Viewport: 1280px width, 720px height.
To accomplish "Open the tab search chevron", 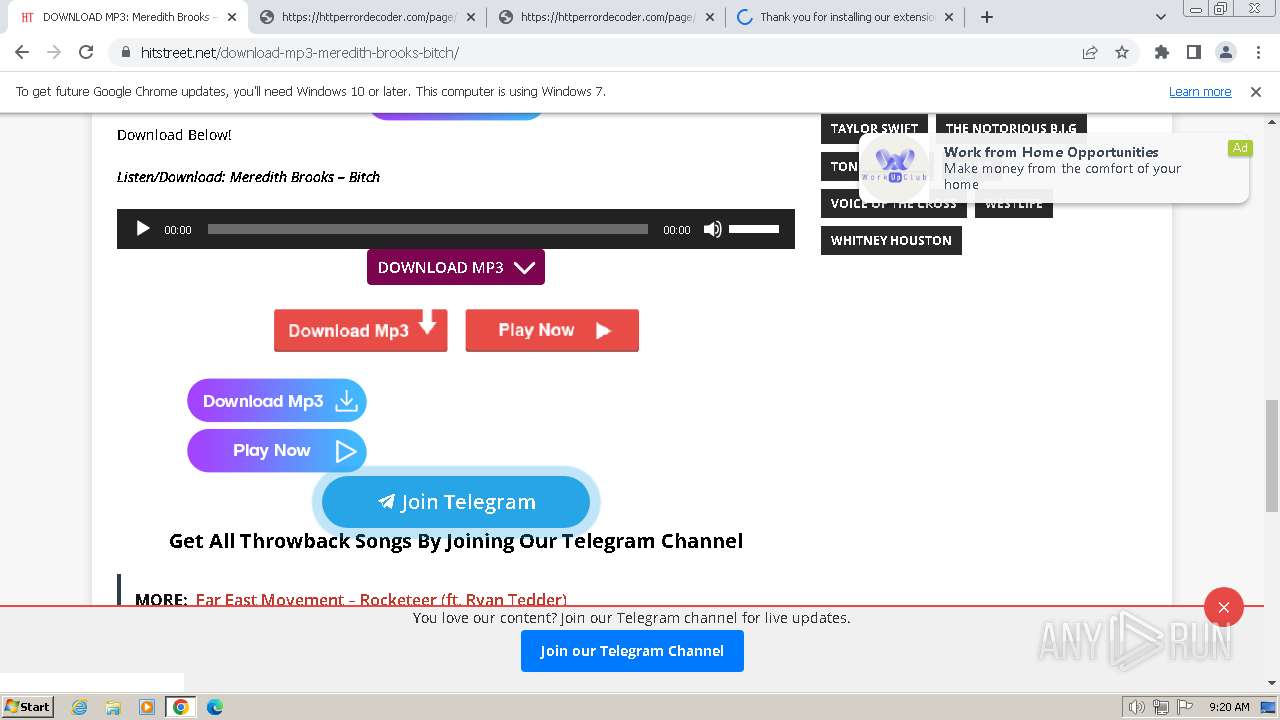I will 1161,17.
